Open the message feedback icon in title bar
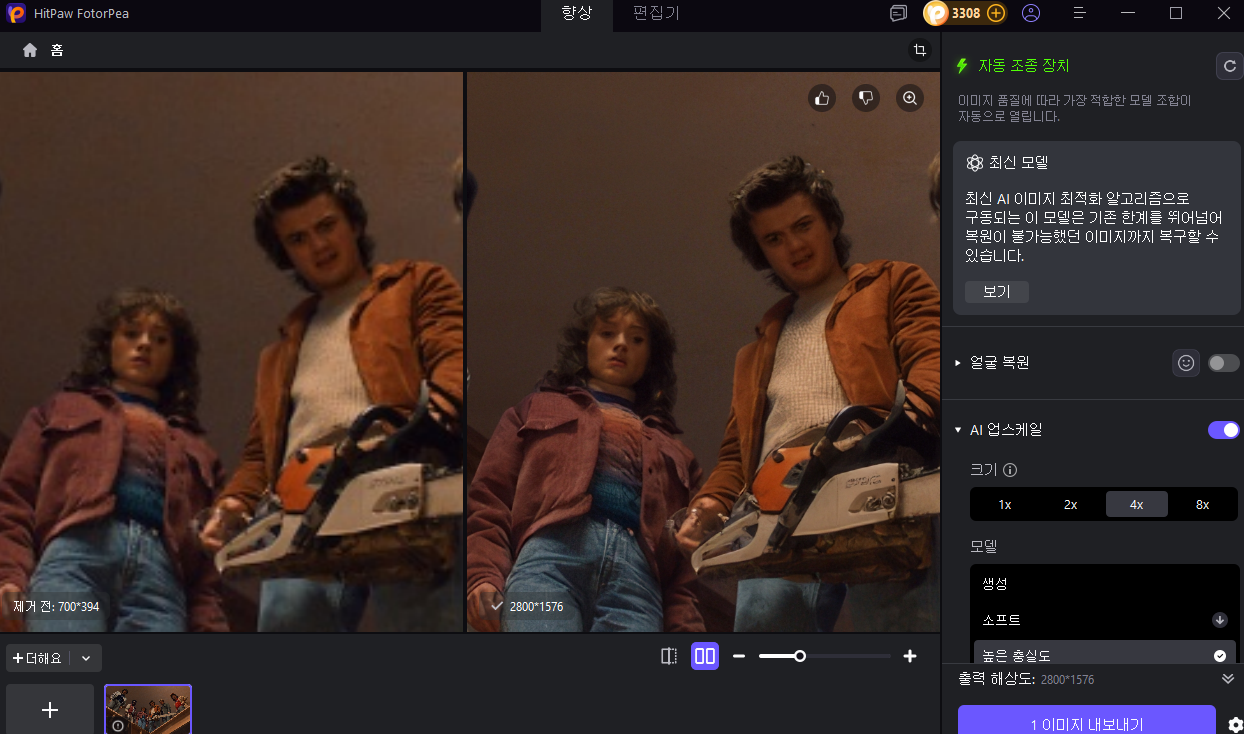Image resolution: width=1244 pixels, height=734 pixels. [x=898, y=13]
